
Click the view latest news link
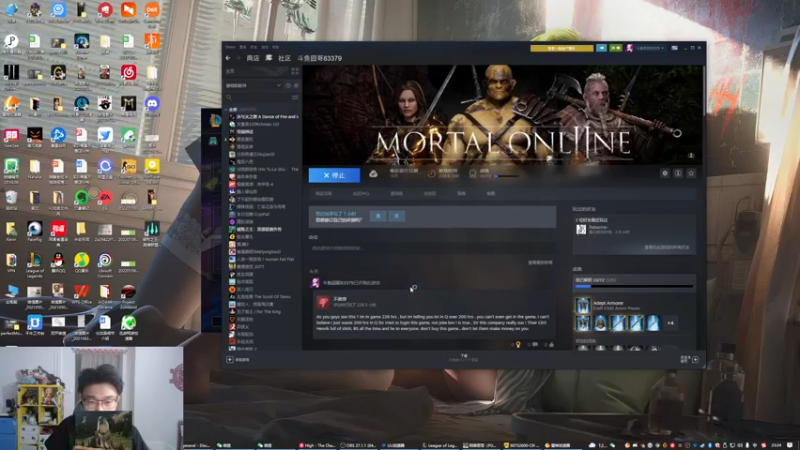pyautogui.click(x=540, y=262)
